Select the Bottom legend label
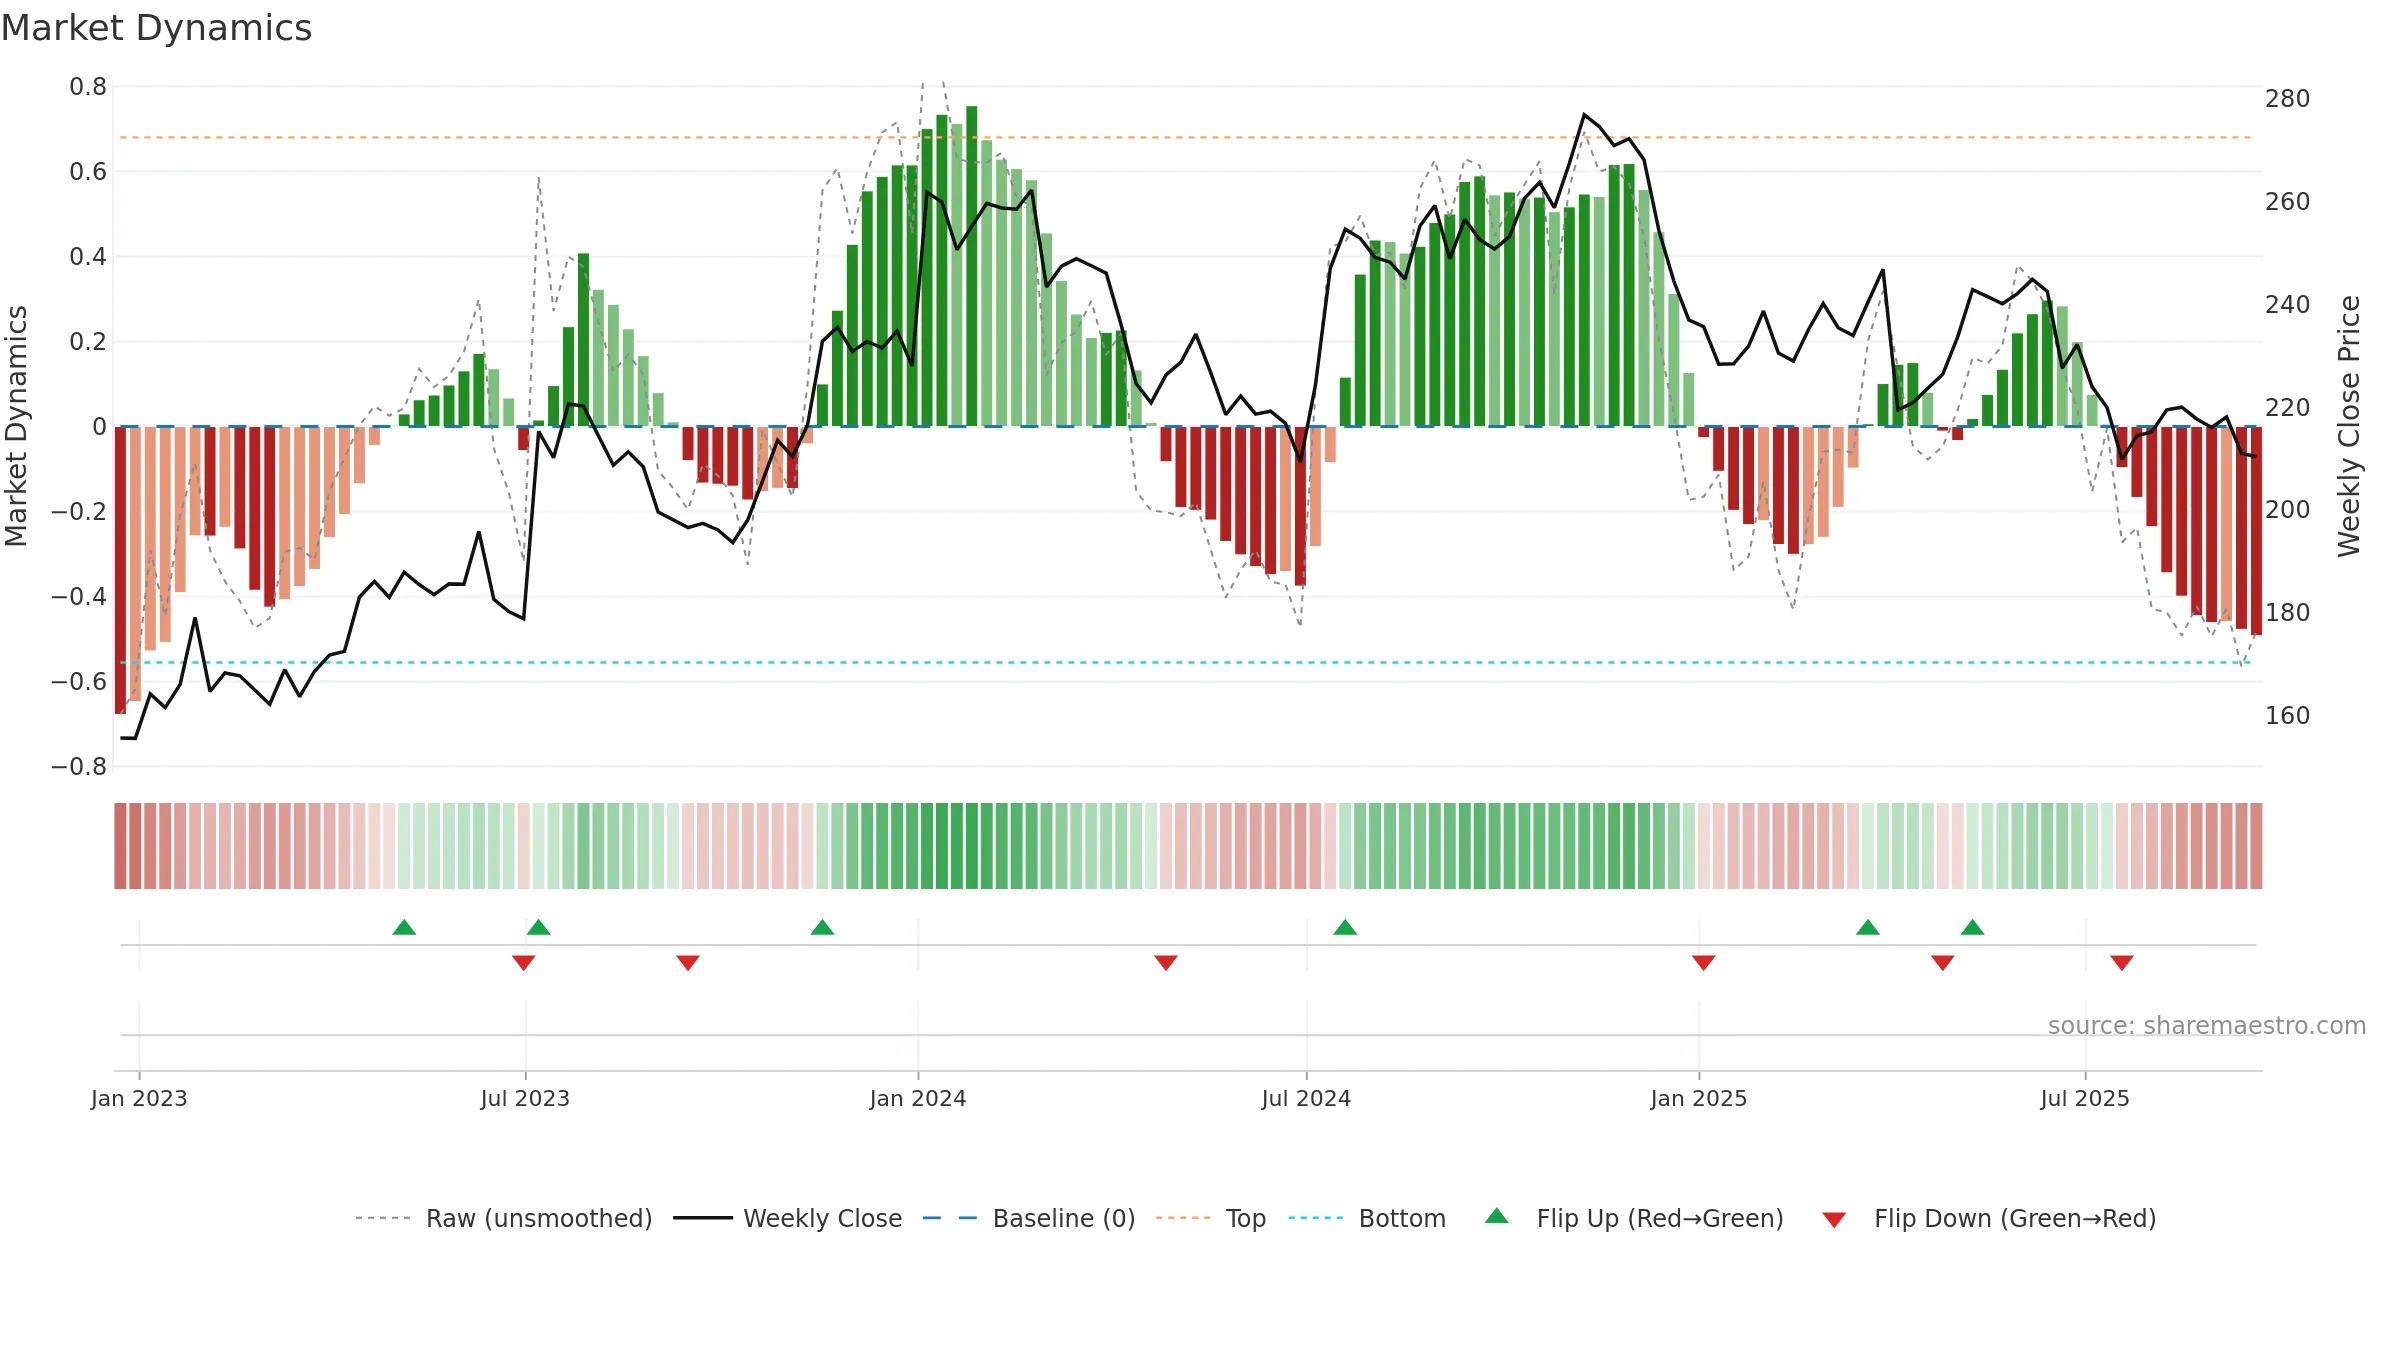 pyautogui.click(x=1402, y=1218)
